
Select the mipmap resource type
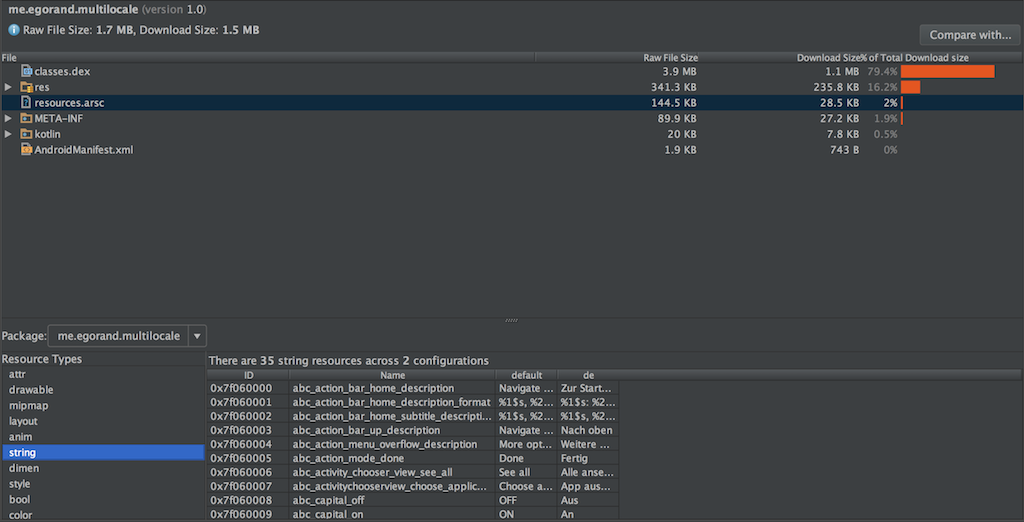[x=29, y=406]
